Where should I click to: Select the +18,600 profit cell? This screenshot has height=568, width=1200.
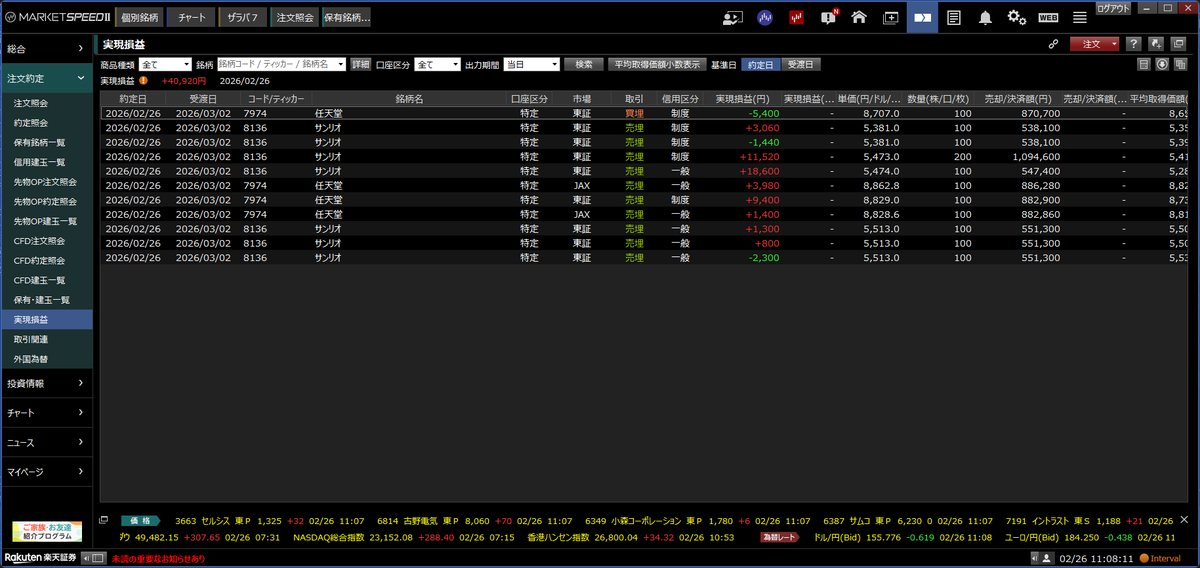[743, 172]
